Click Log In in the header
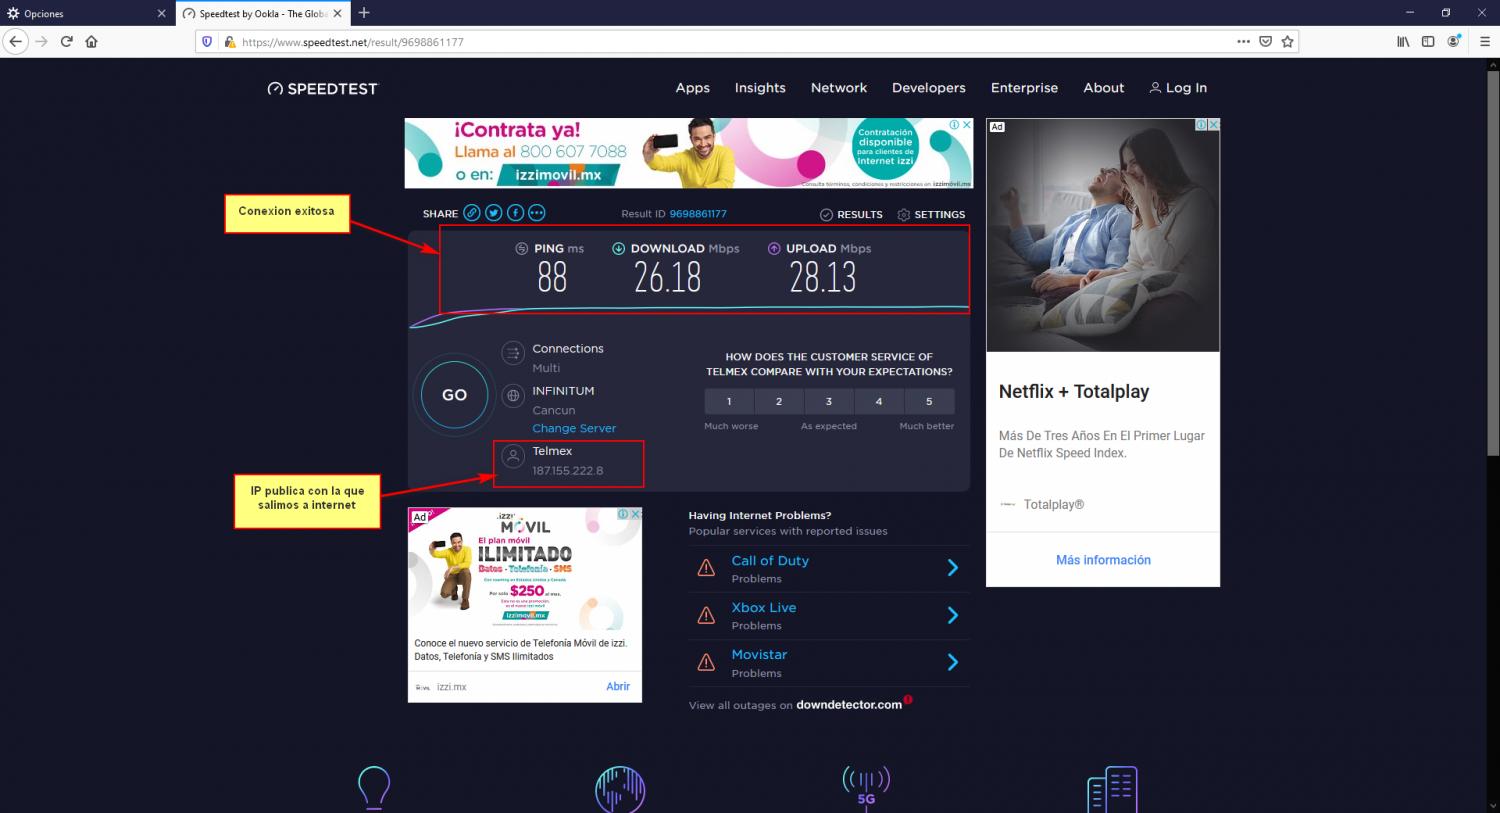The width and height of the screenshot is (1500, 813). pyautogui.click(x=1178, y=88)
